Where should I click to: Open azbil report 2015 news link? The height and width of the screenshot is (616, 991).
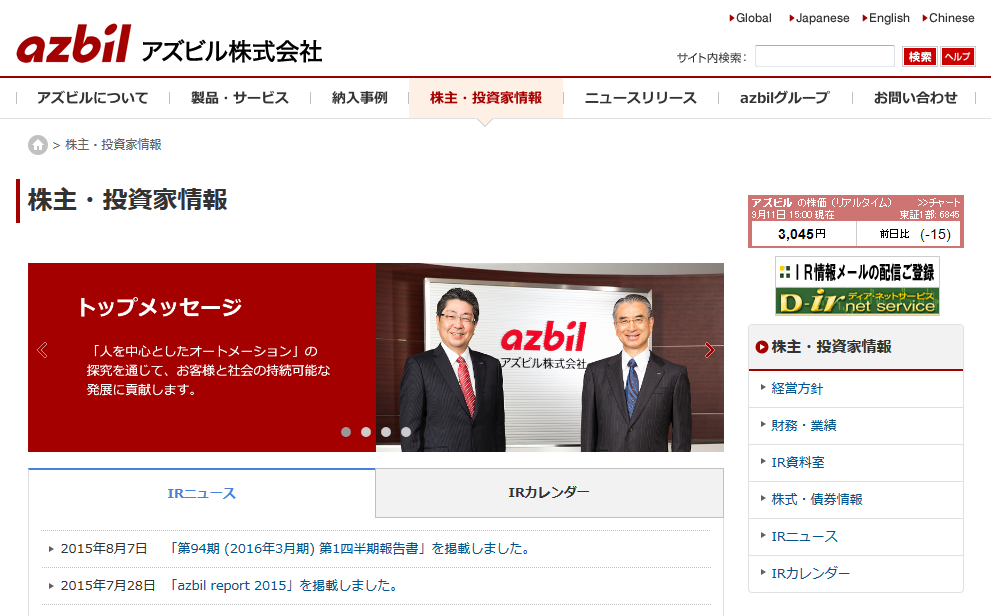click(x=284, y=586)
